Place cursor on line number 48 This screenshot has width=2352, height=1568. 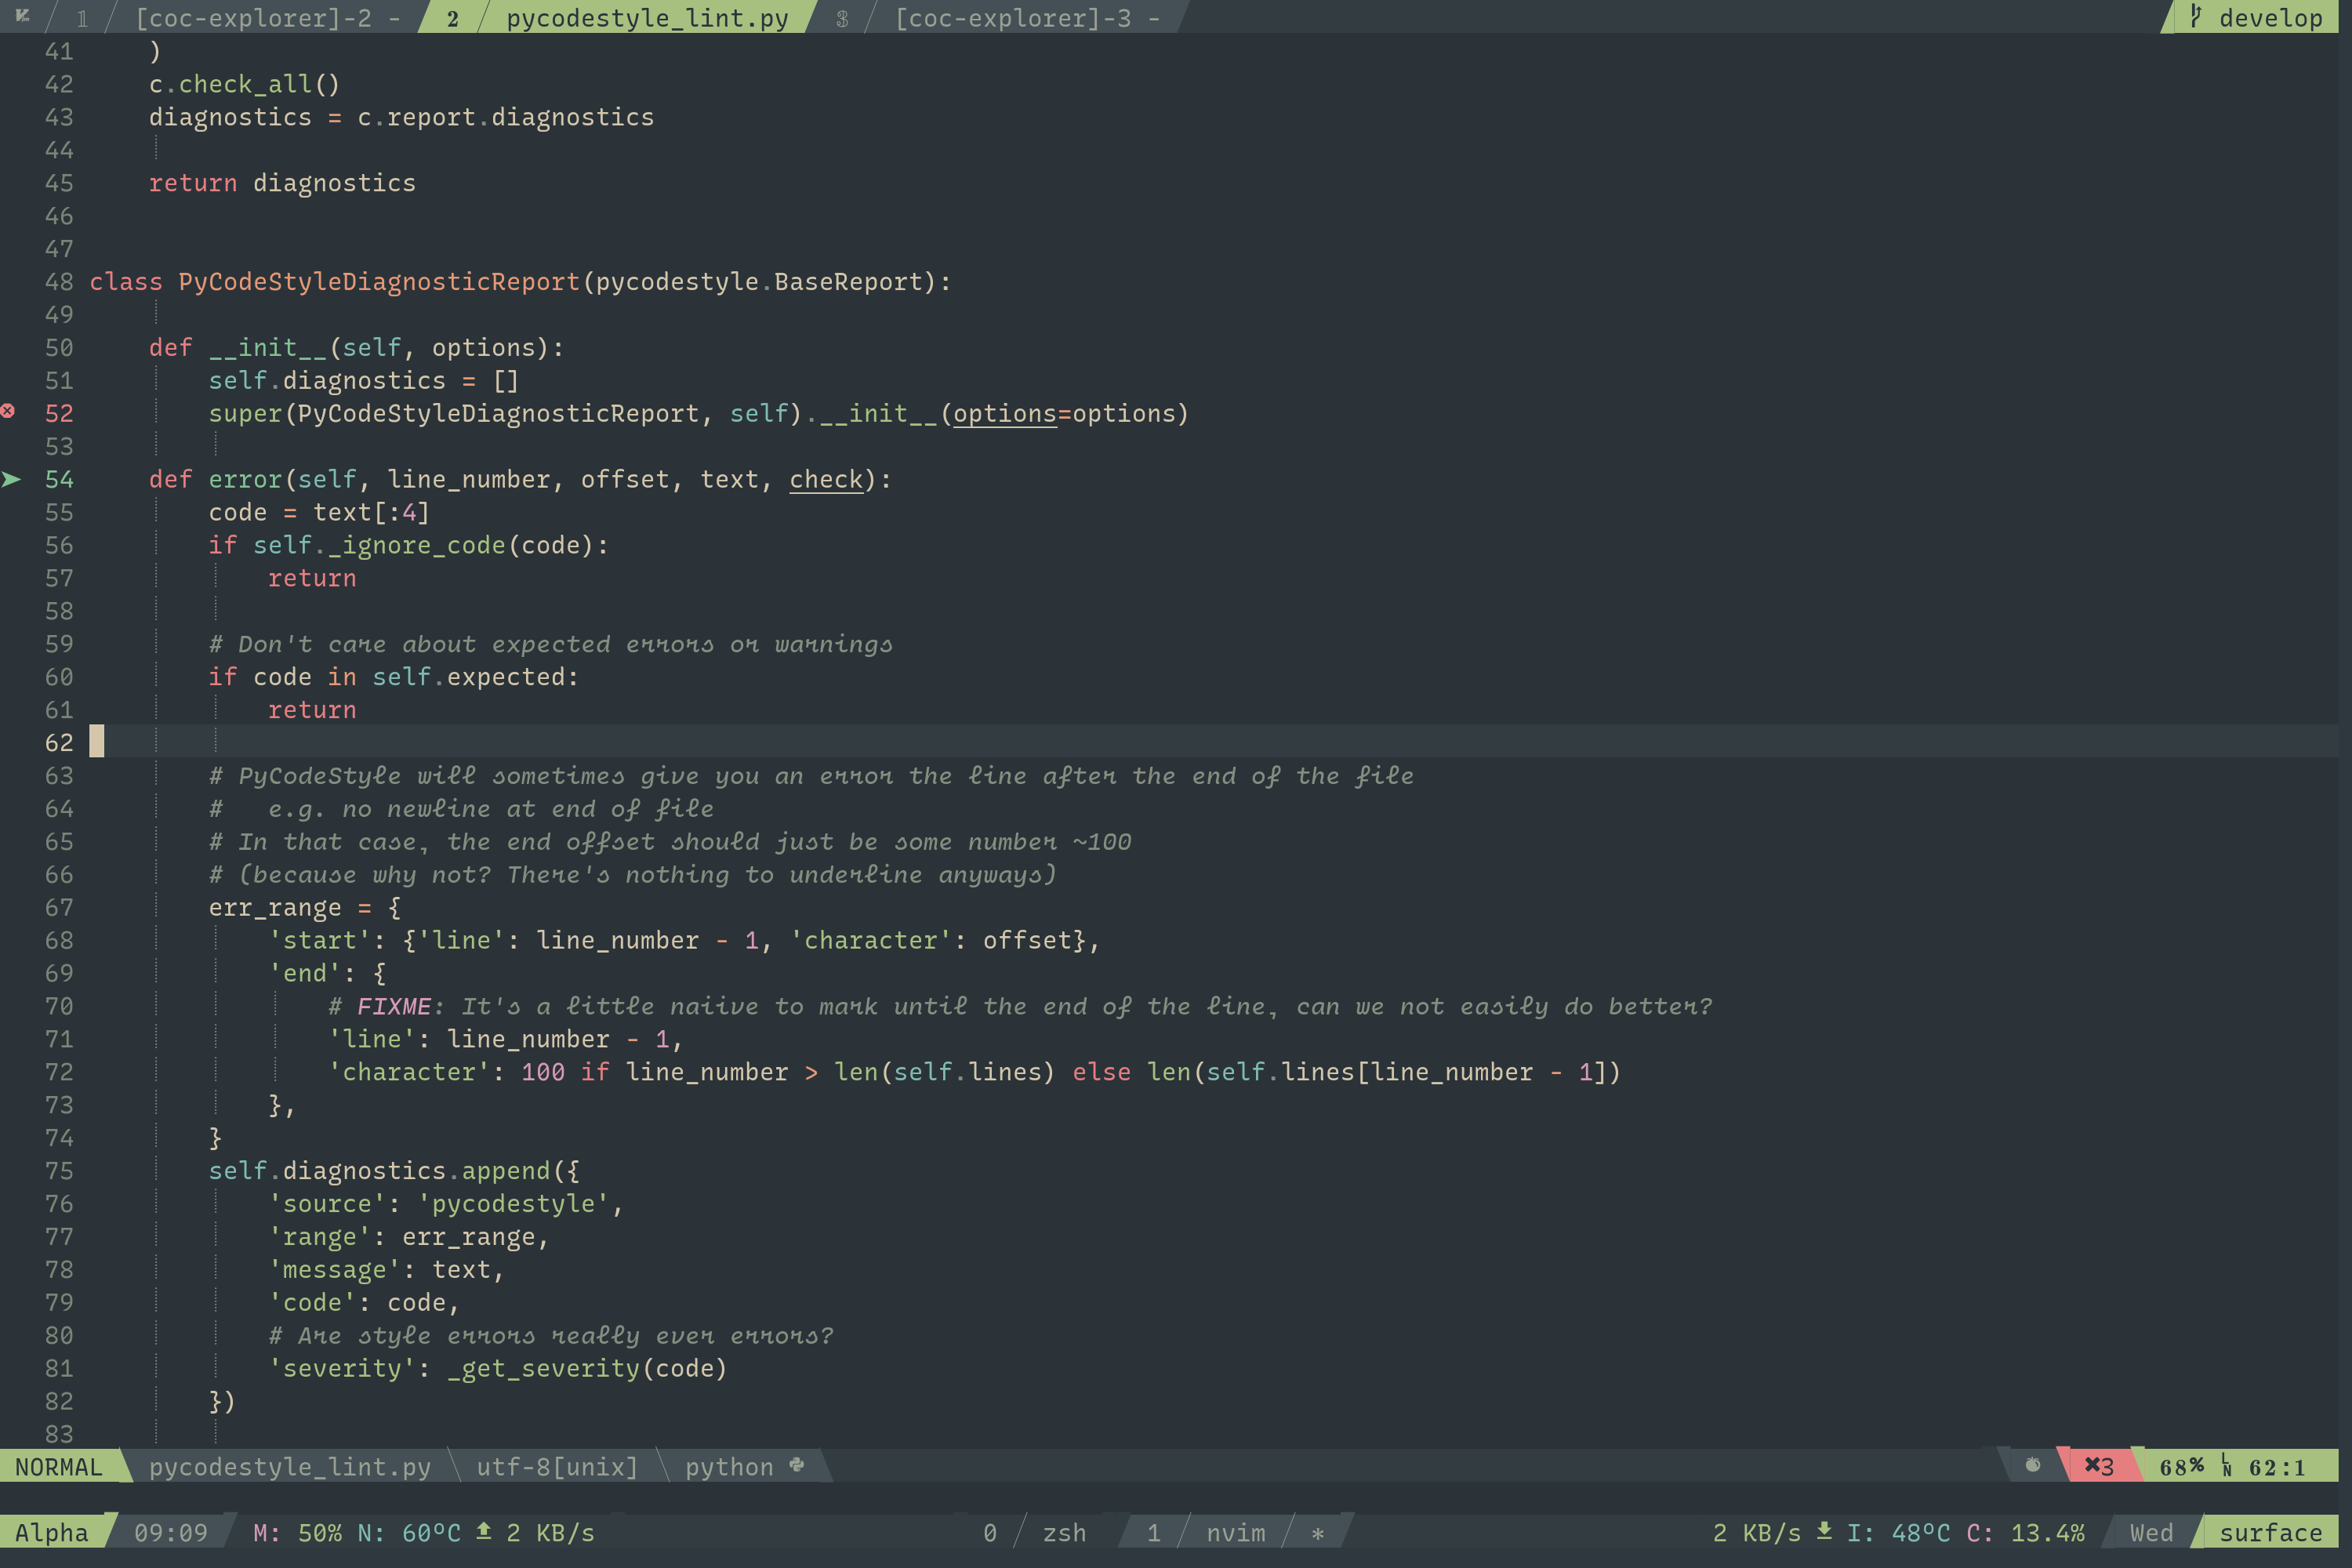coord(58,282)
